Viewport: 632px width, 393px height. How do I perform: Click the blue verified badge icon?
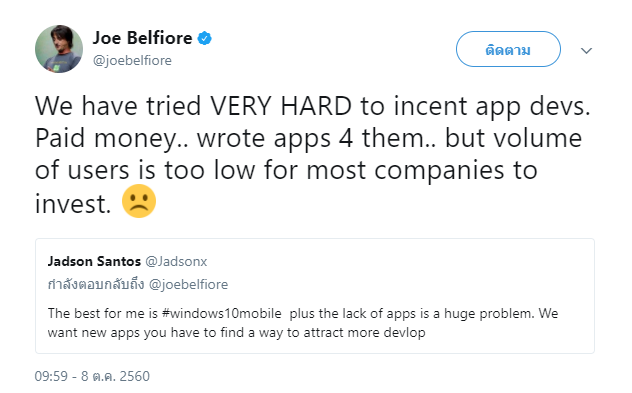click(204, 38)
